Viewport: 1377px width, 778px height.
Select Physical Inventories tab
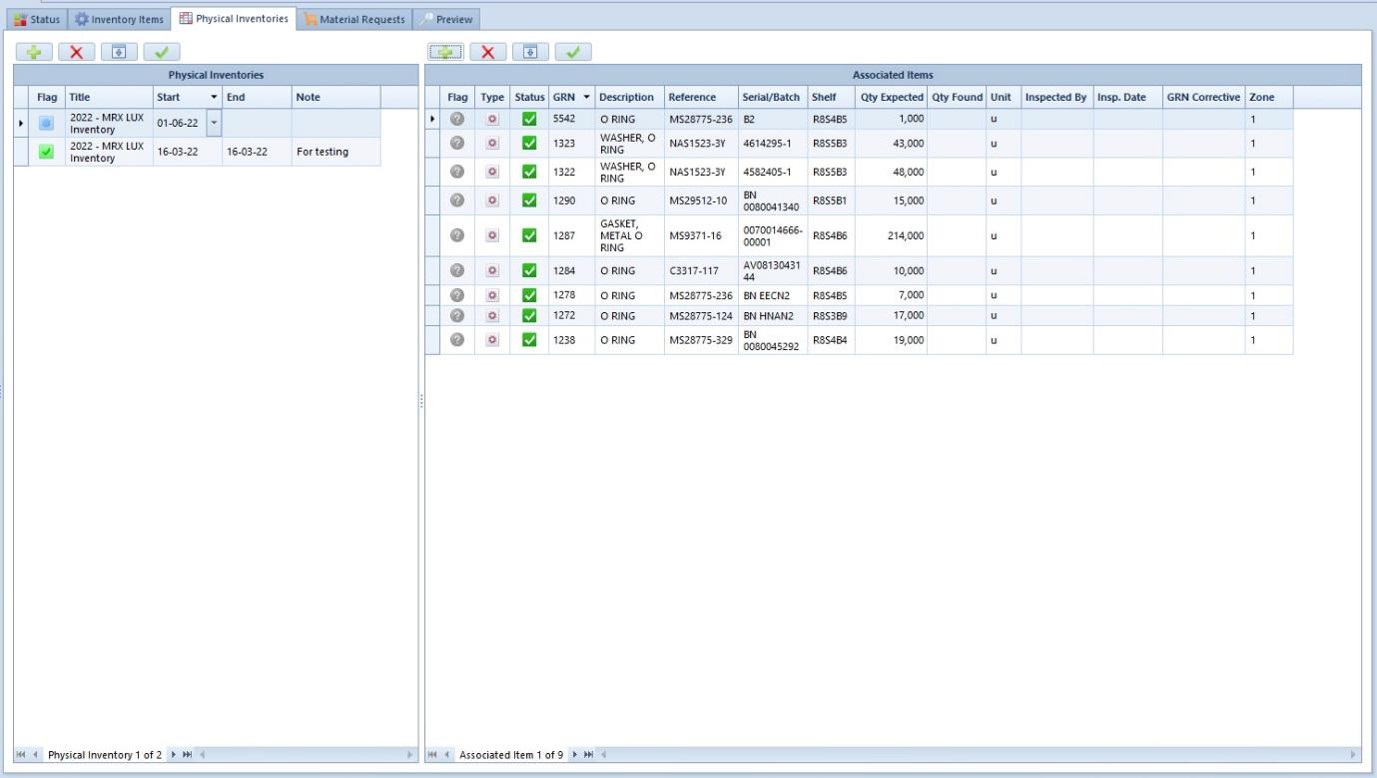pyautogui.click(x=234, y=18)
